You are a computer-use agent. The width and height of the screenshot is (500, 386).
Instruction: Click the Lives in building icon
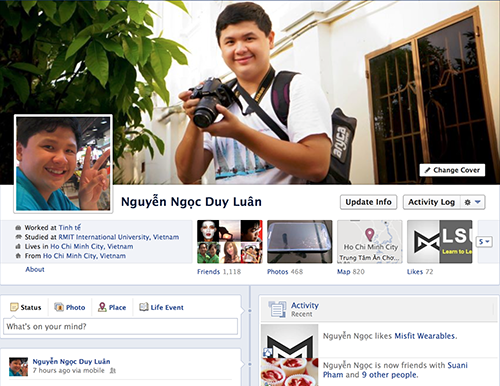pyautogui.click(x=18, y=247)
